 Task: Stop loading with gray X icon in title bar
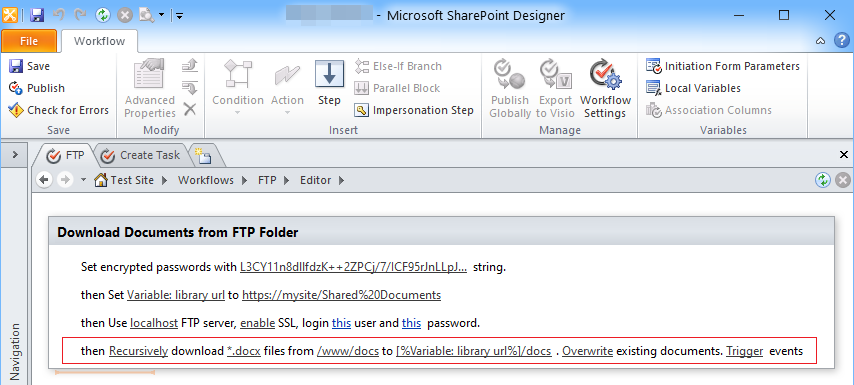125,15
